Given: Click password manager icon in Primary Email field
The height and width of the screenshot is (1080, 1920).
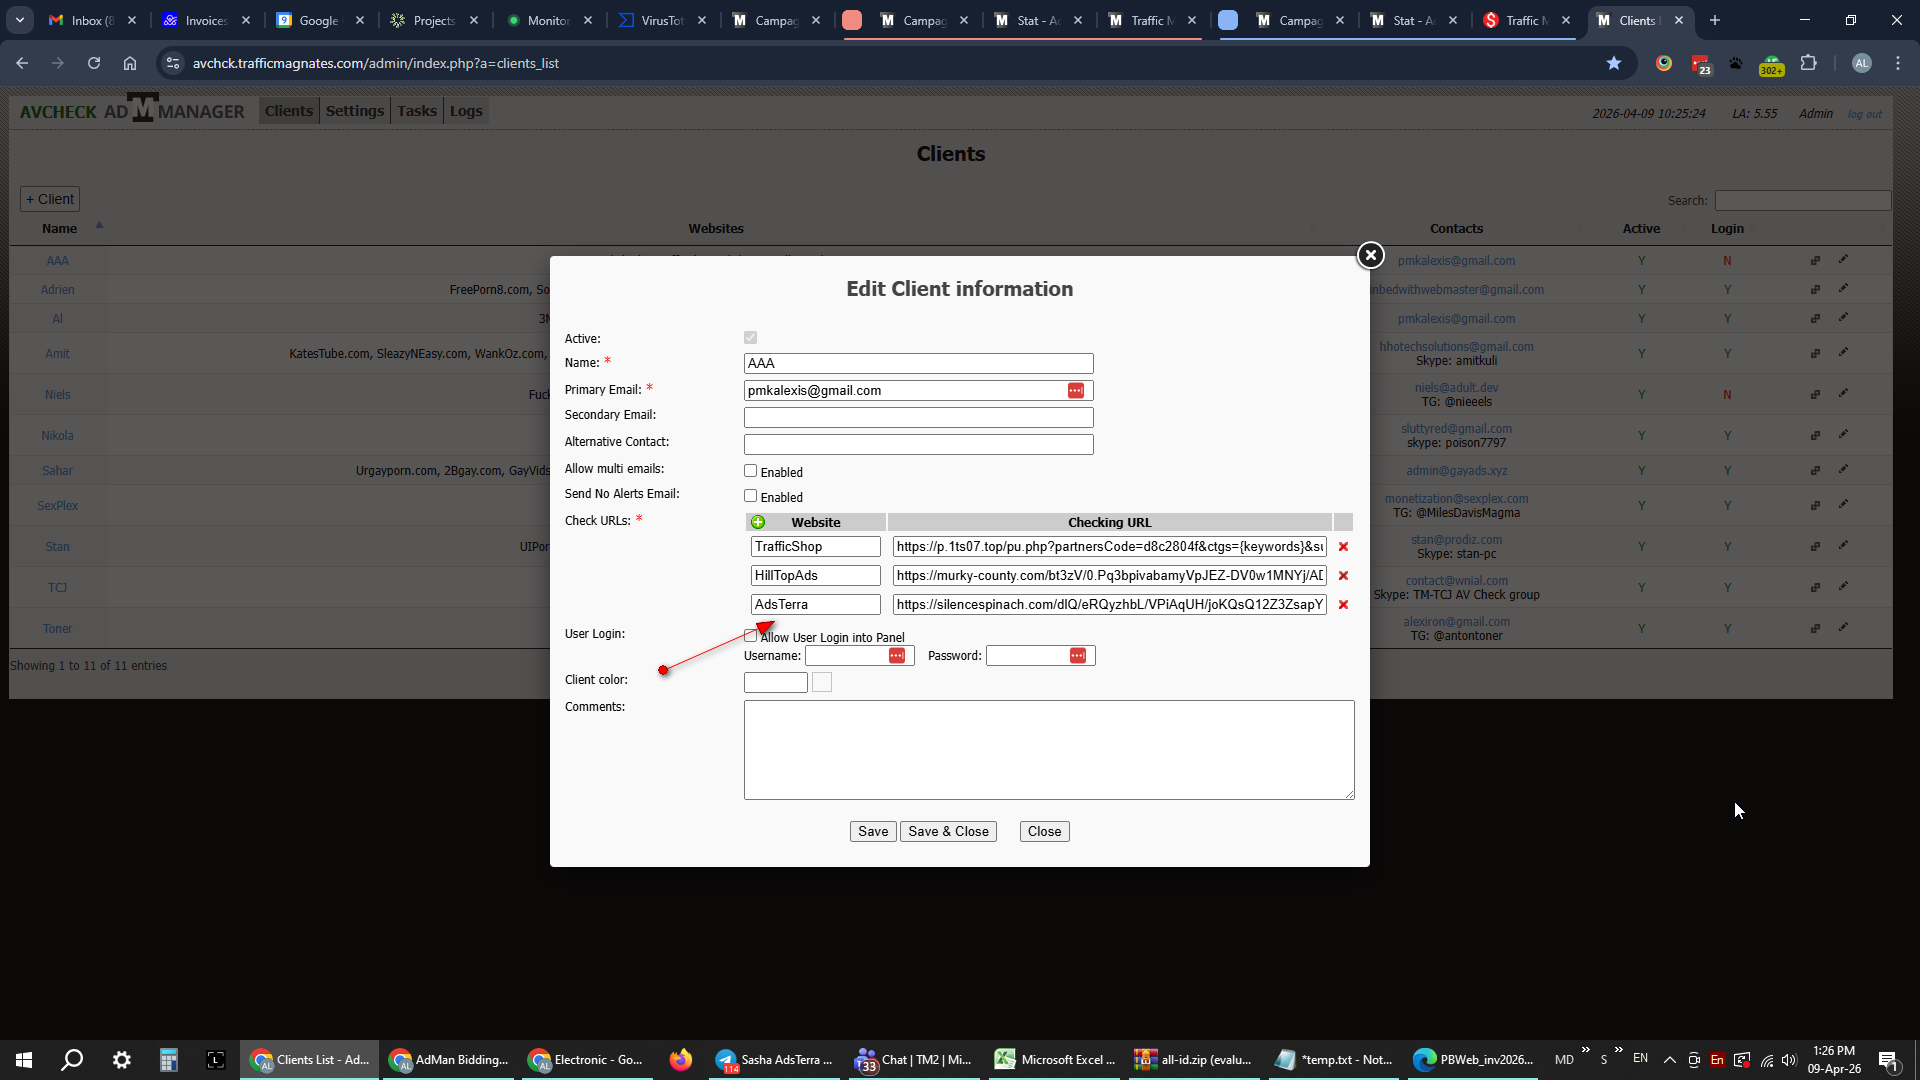Looking at the screenshot, I should click(1075, 391).
